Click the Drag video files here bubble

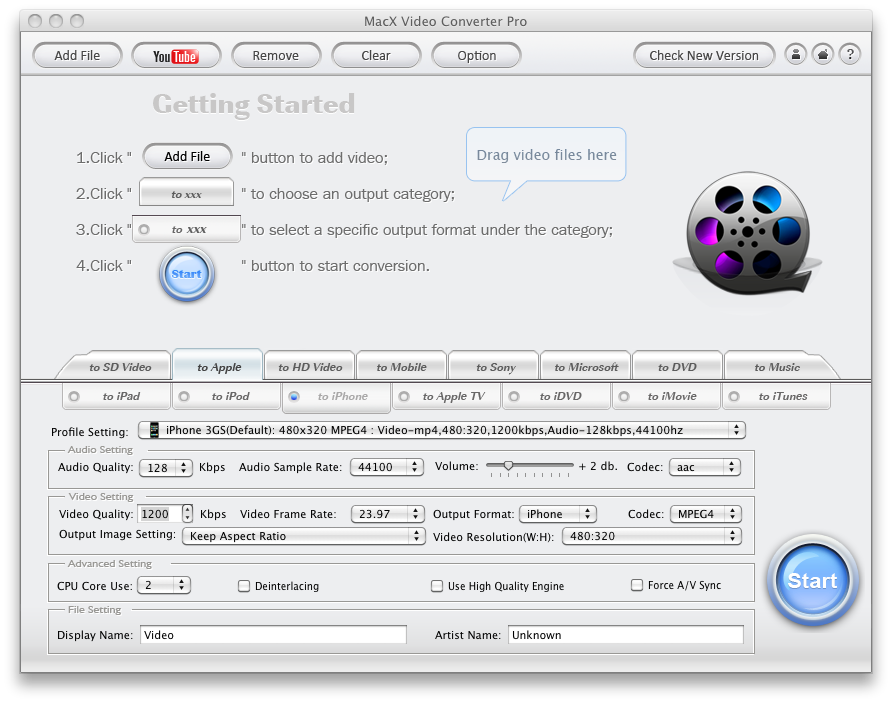(546, 155)
